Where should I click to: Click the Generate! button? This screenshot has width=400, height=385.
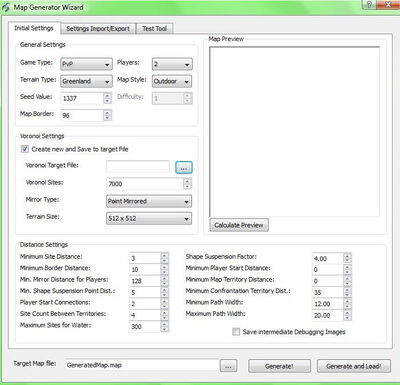(279, 366)
